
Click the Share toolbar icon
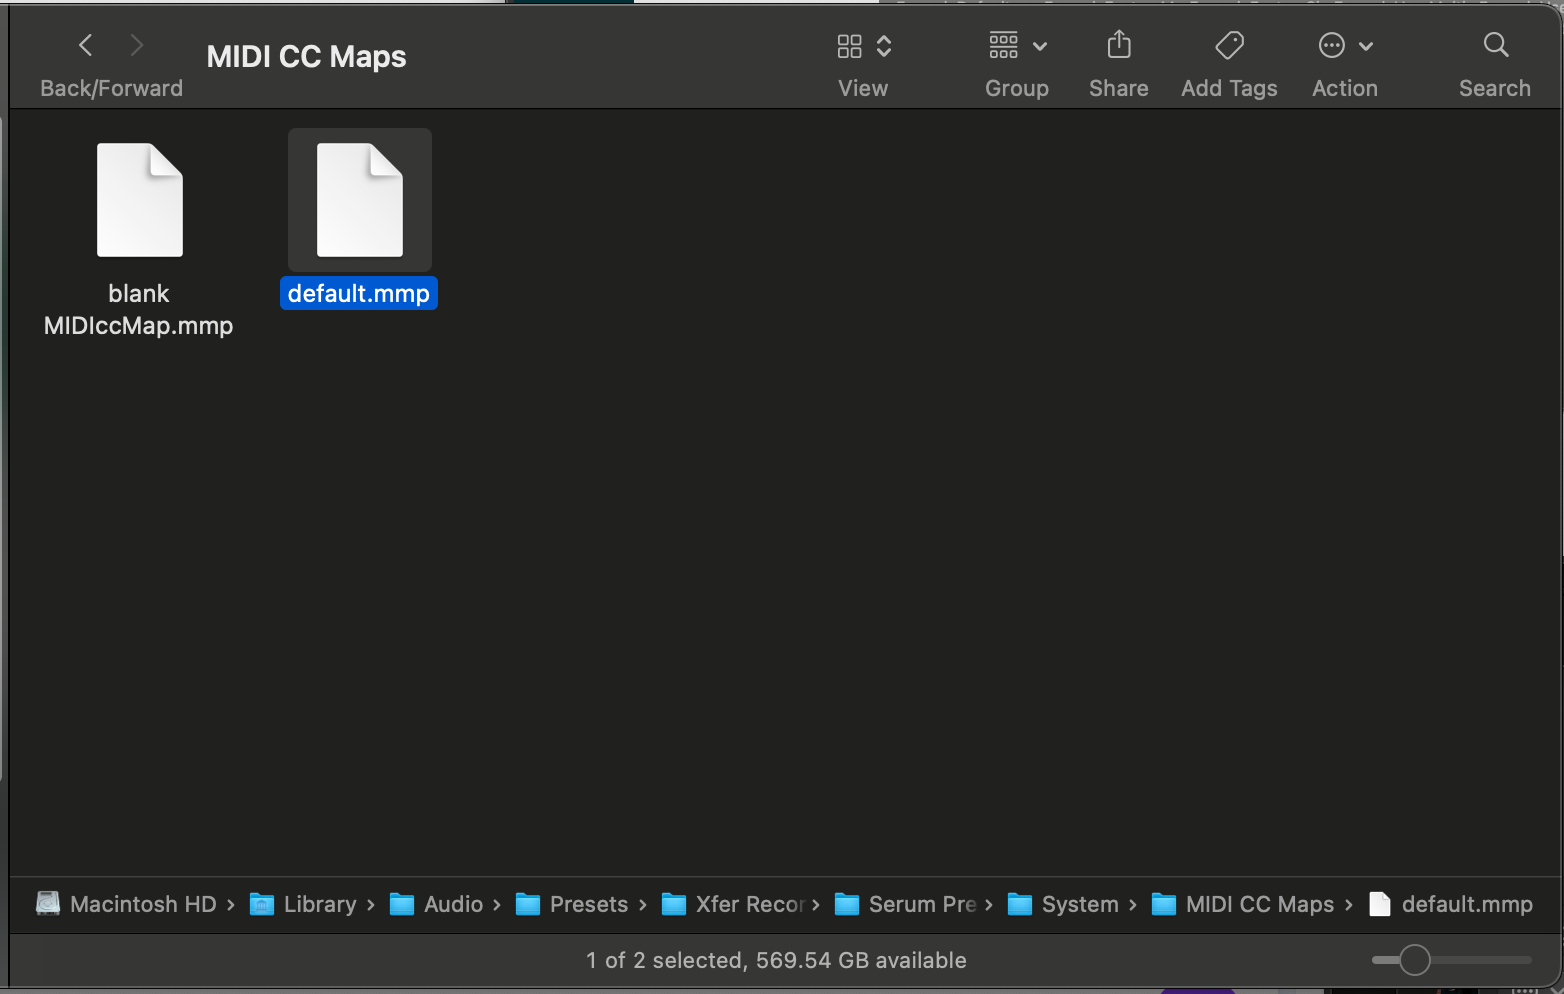point(1119,45)
